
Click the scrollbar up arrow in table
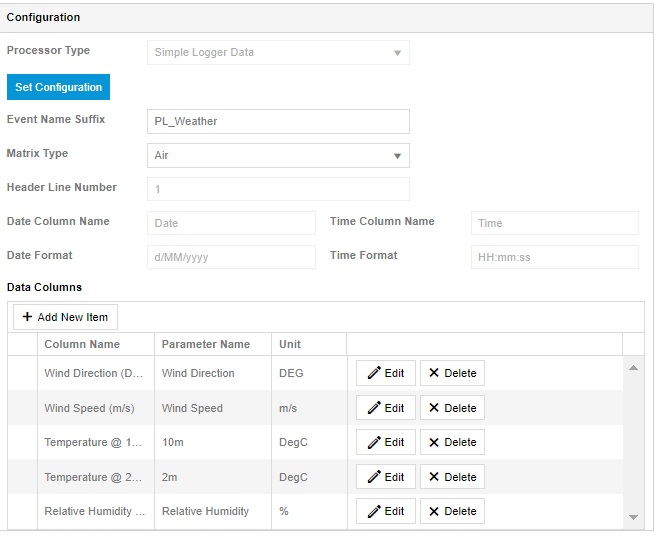(634, 368)
